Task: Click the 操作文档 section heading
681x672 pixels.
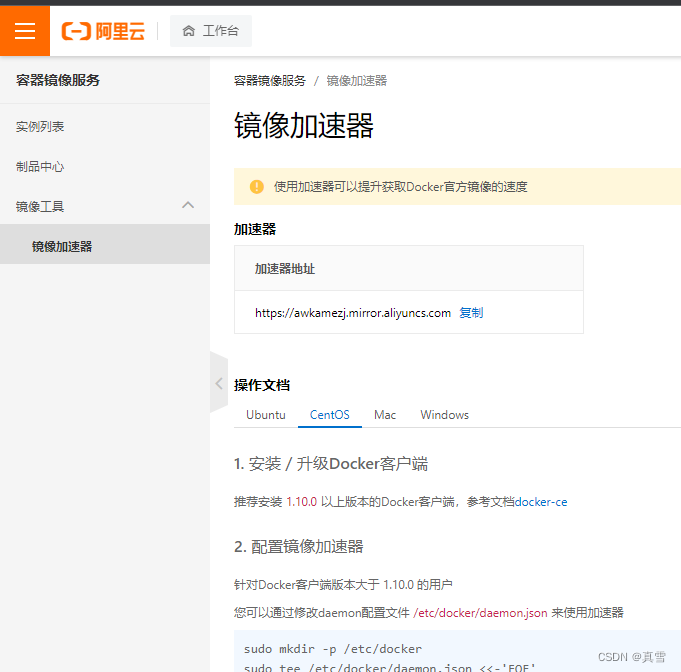Action: pos(262,385)
